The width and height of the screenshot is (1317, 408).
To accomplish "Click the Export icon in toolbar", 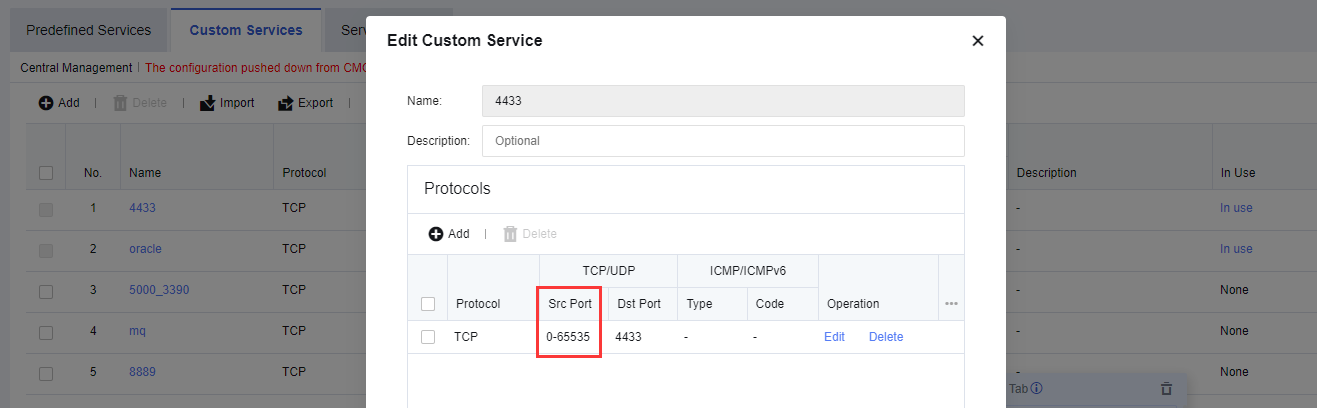I will (x=285, y=103).
